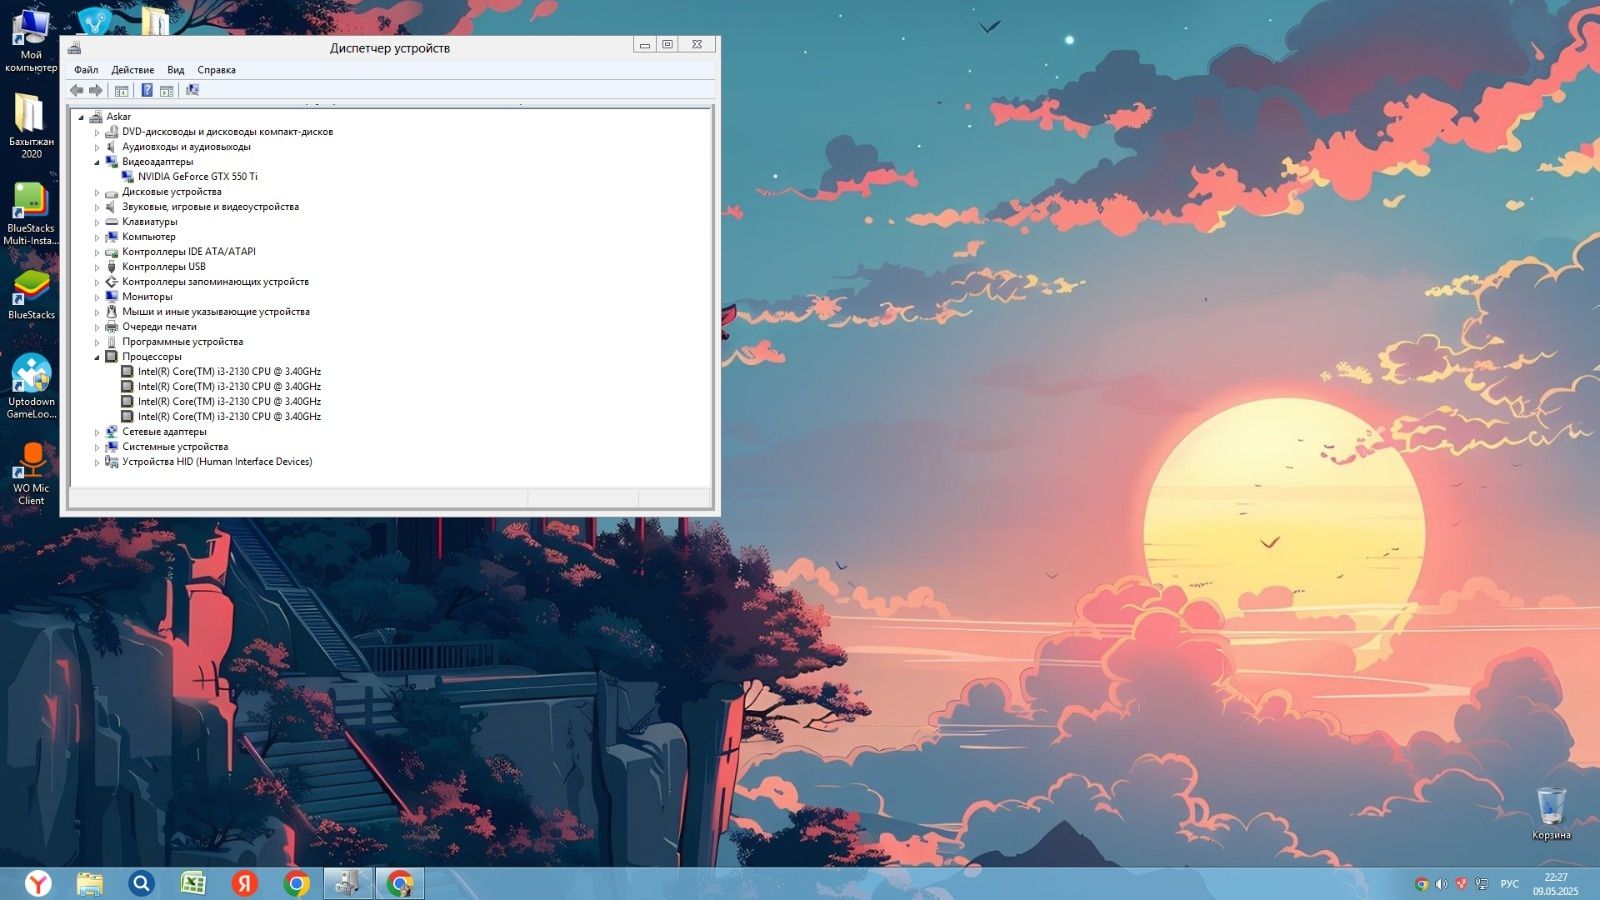Click the Device Manager title bar
The width and height of the screenshot is (1600, 900).
pos(390,48)
